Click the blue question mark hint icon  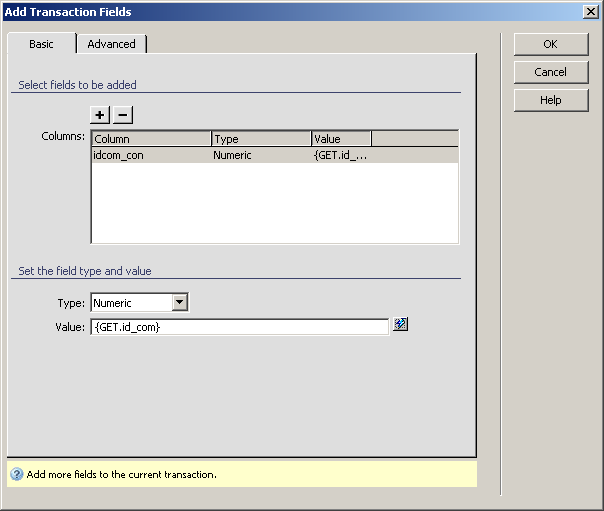point(17,474)
